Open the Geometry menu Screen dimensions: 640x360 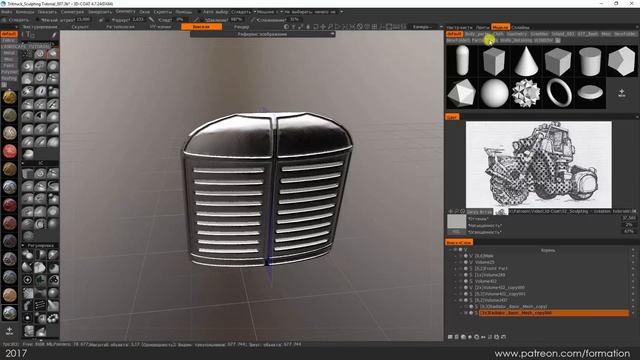click(125, 11)
